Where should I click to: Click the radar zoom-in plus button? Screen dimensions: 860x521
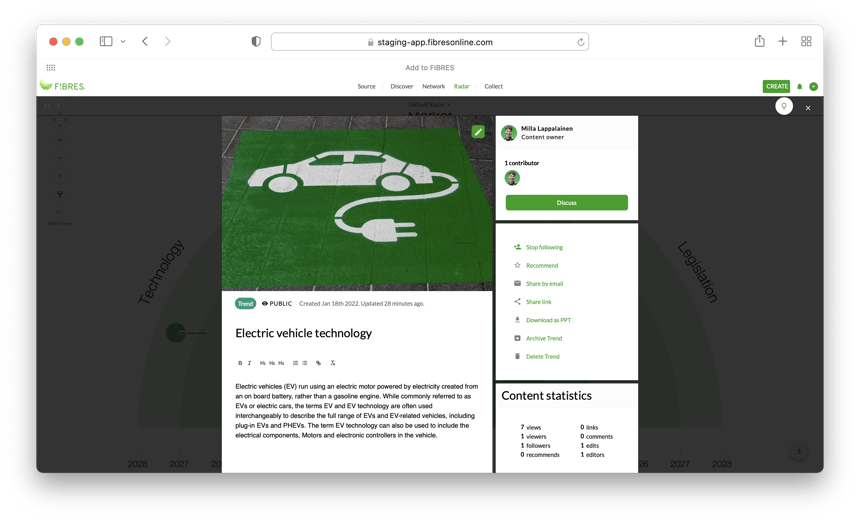coord(60,140)
